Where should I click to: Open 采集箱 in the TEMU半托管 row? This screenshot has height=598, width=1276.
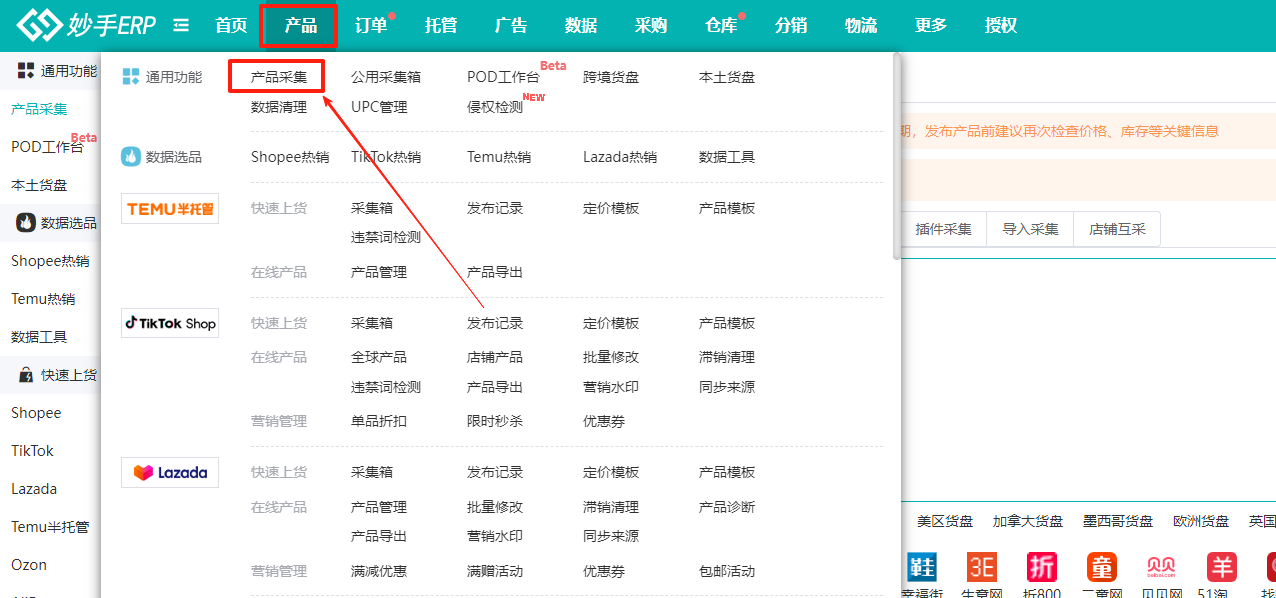coord(372,208)
